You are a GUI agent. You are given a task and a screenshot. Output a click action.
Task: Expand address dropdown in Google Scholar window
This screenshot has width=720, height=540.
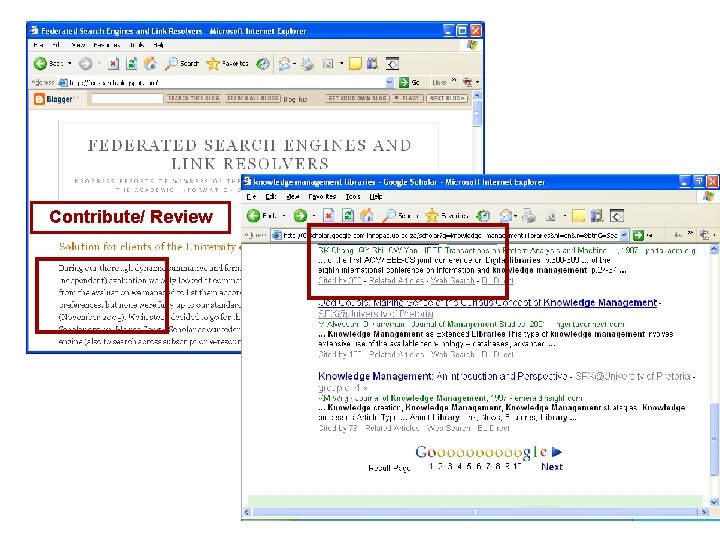[624, 235]
